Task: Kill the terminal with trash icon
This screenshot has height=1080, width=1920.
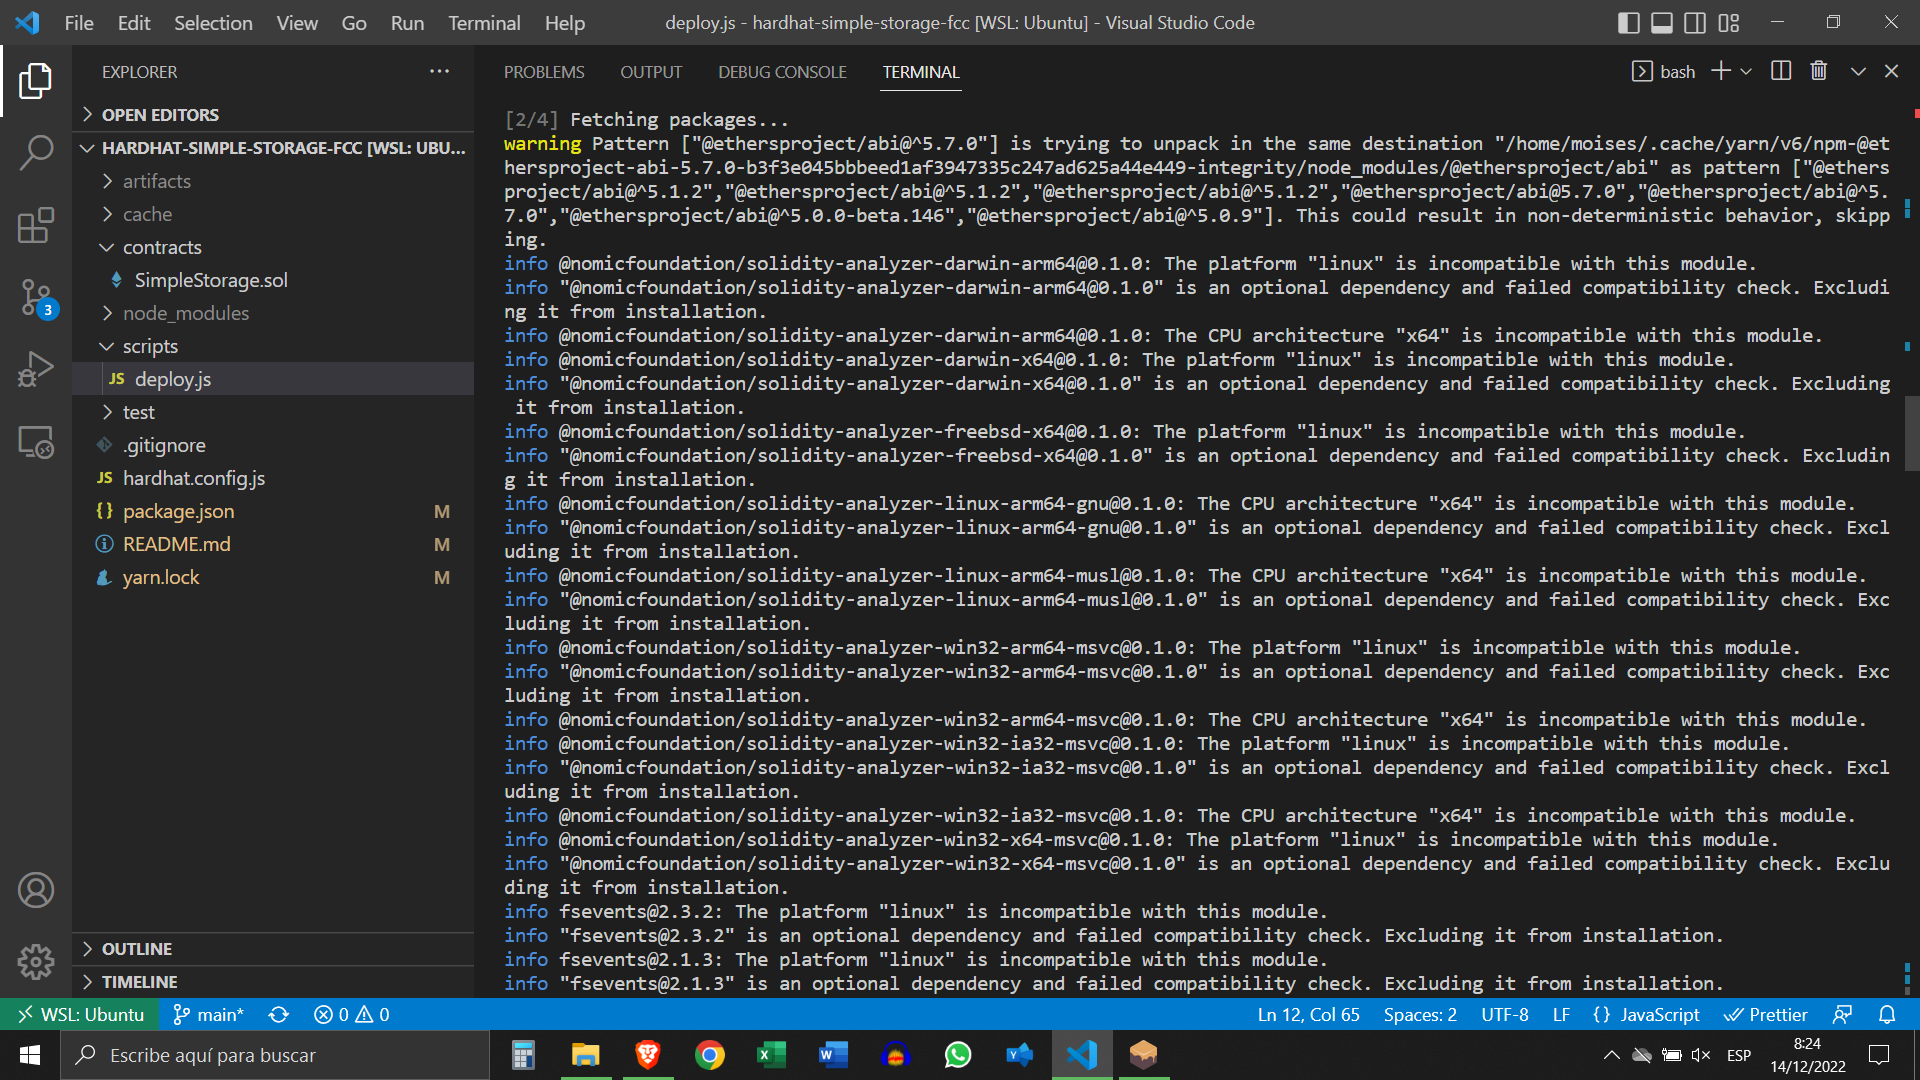Action: (1818, 70)
